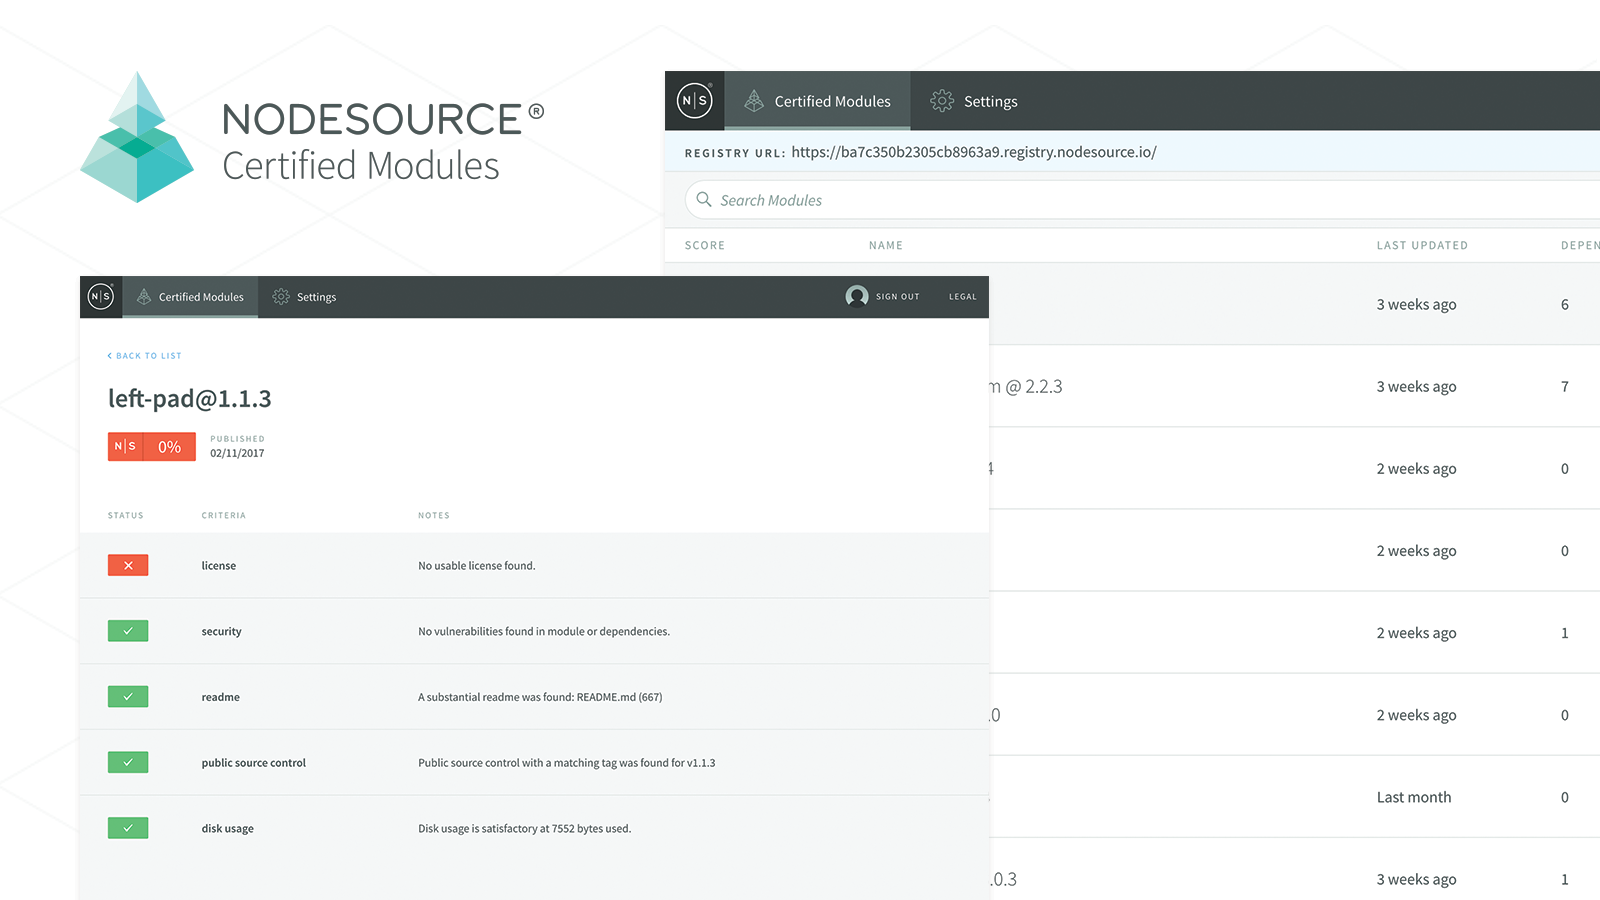This screenshot has height=900, width=1600.
Task: Switch to Certified Modules tab in the front window
Action: click(x=190, y=297)
